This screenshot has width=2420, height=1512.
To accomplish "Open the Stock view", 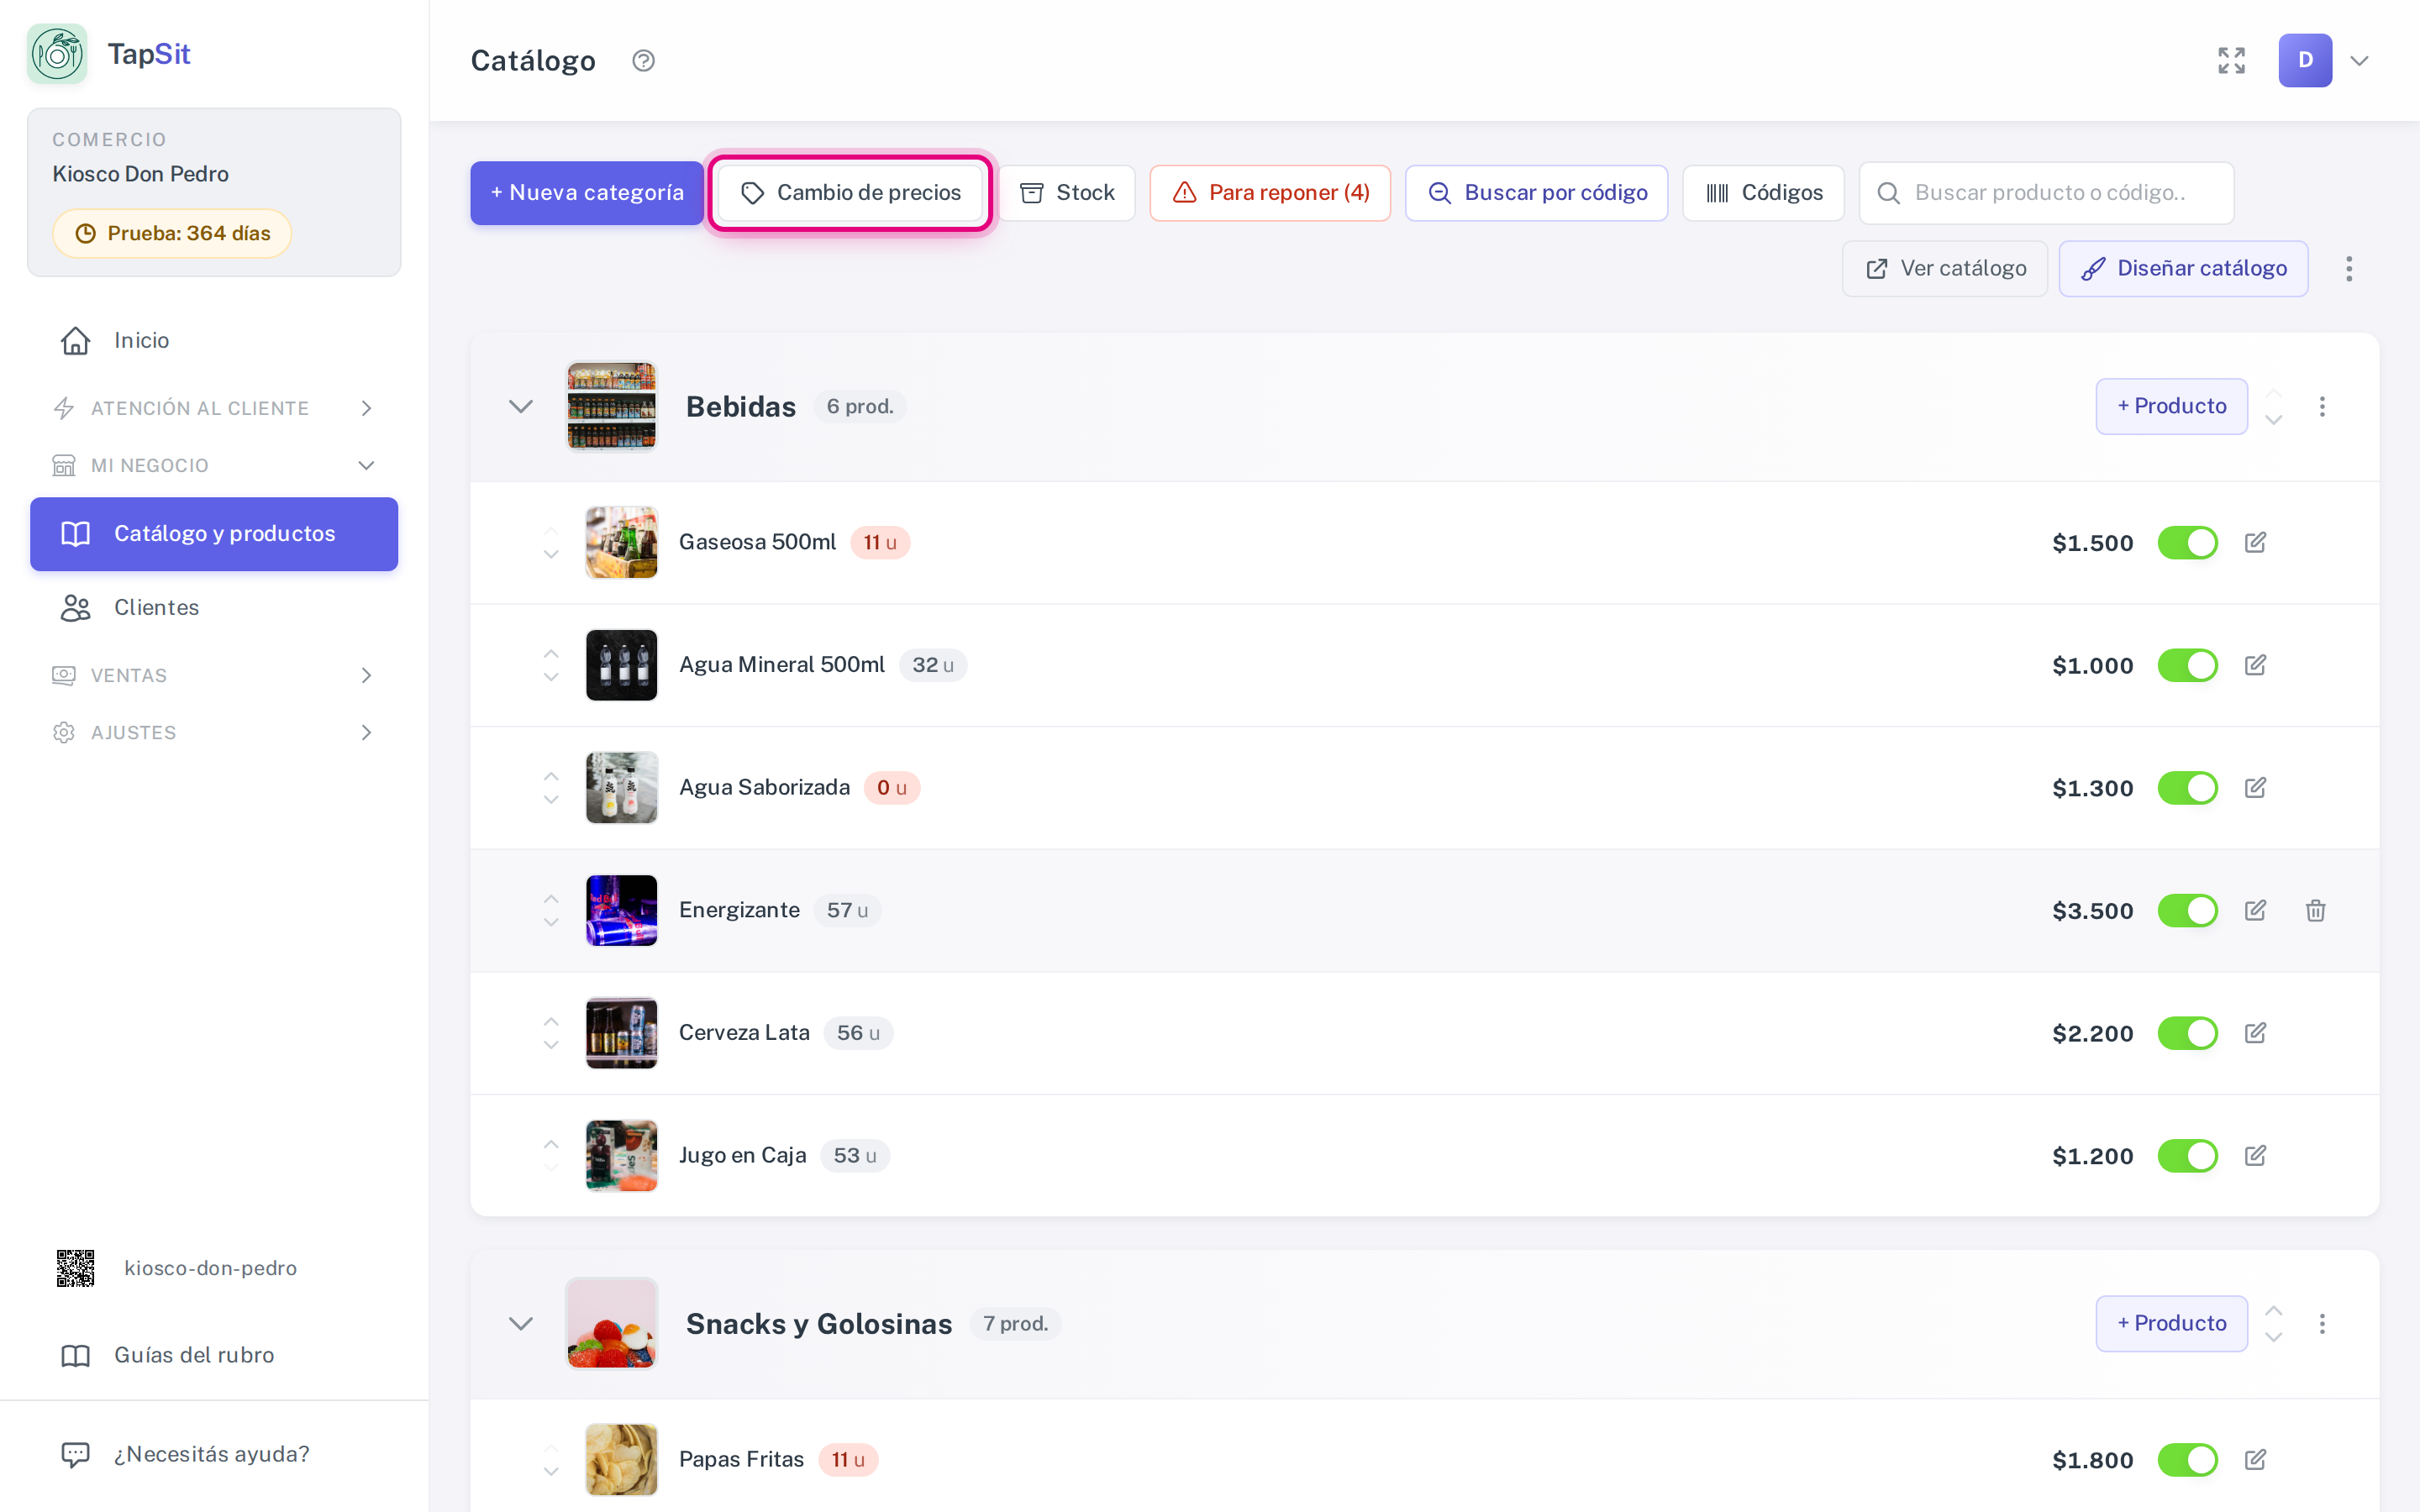I will point(1067,193).
